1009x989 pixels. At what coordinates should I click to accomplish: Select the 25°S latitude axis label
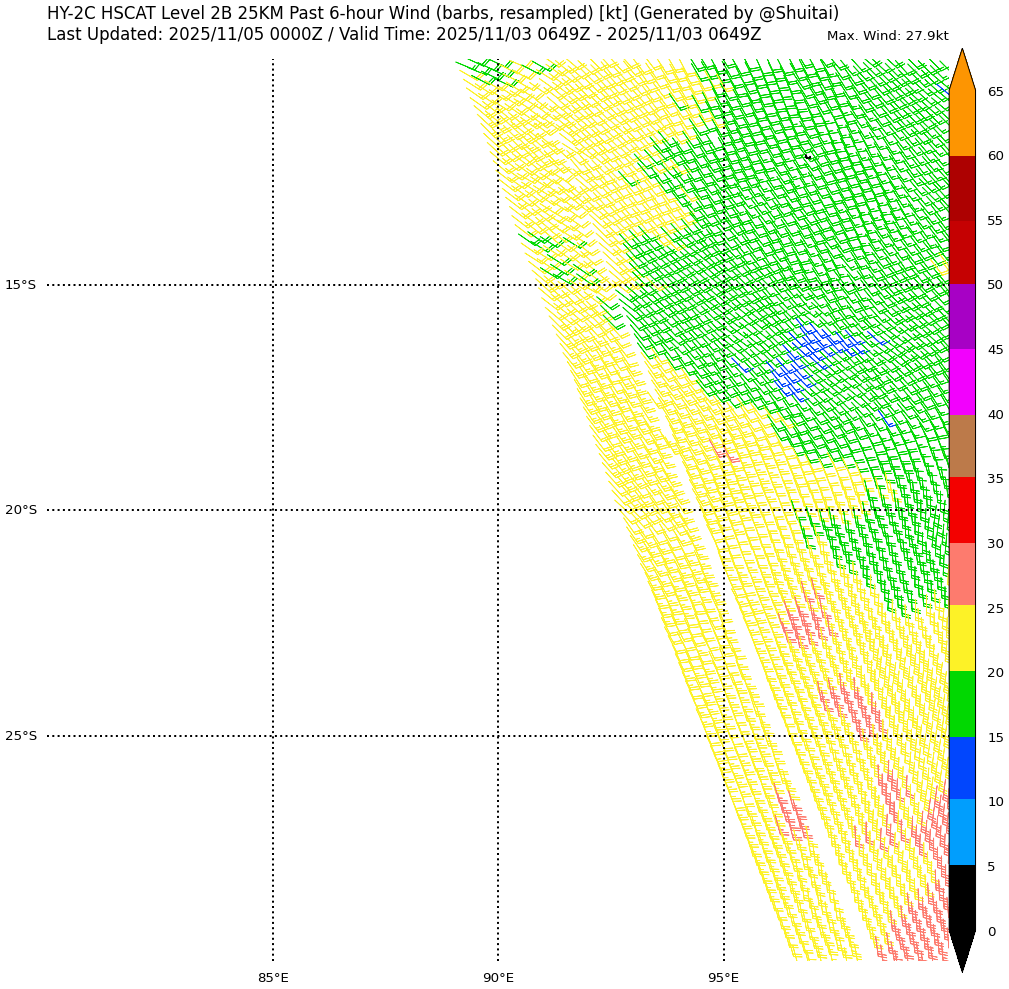[x=20, y=736]
